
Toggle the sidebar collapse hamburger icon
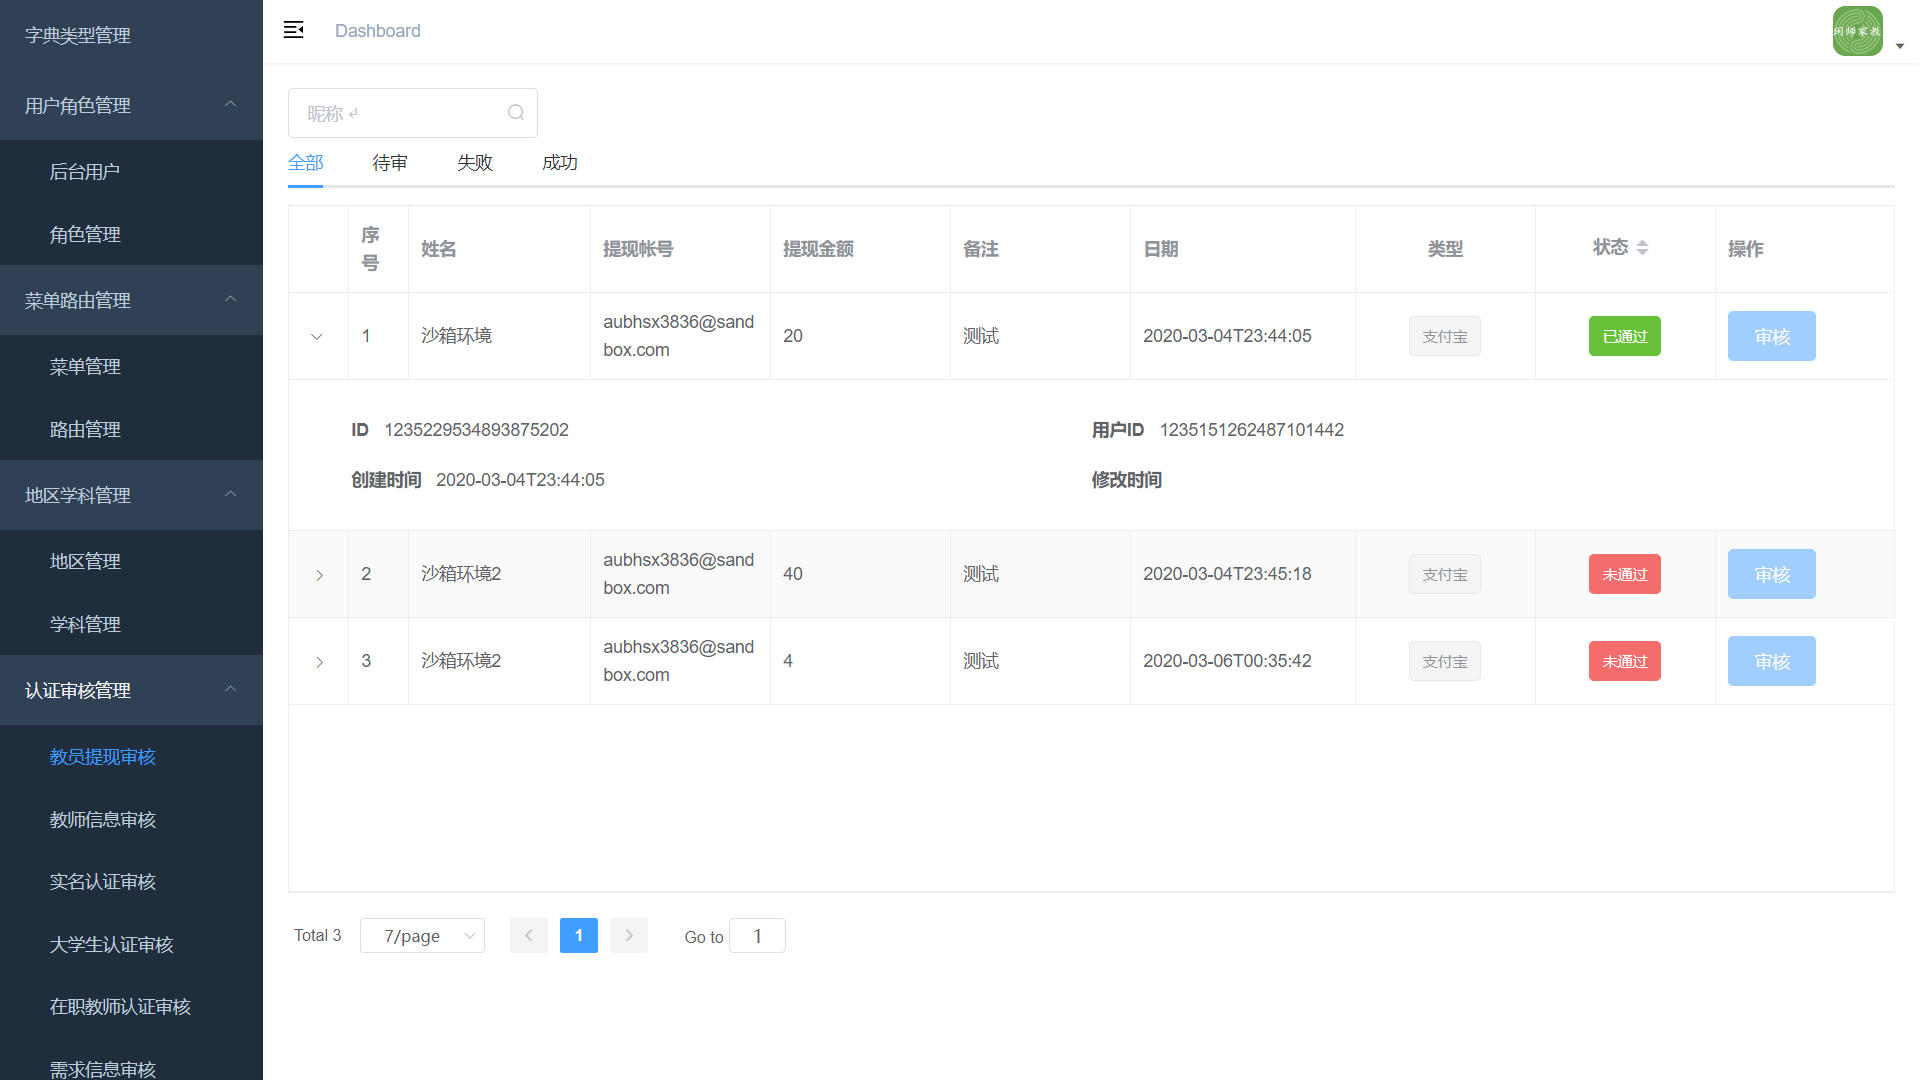(x=293, y=30)
